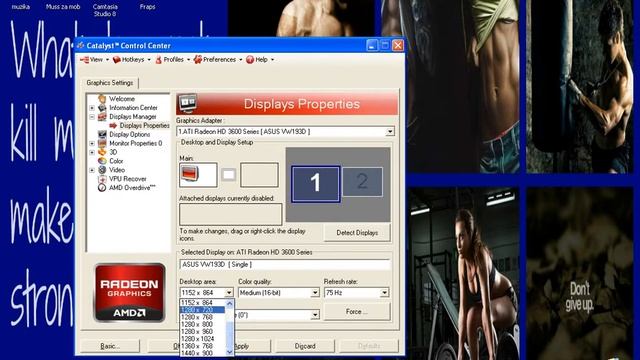Select the Main display monitor icon

point(189,174)
